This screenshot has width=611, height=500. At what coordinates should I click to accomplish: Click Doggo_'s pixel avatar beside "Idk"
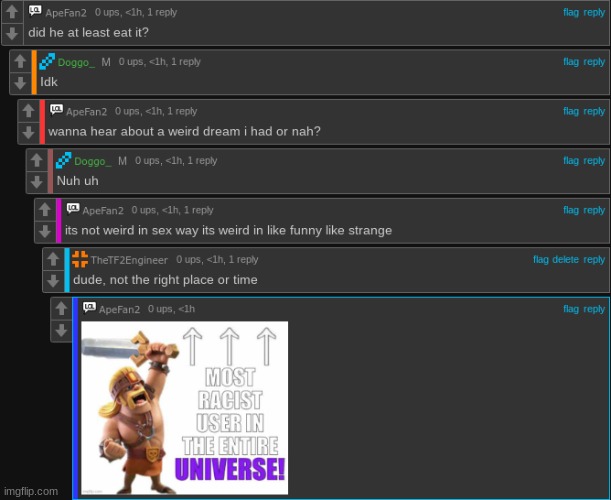[47, 61]
